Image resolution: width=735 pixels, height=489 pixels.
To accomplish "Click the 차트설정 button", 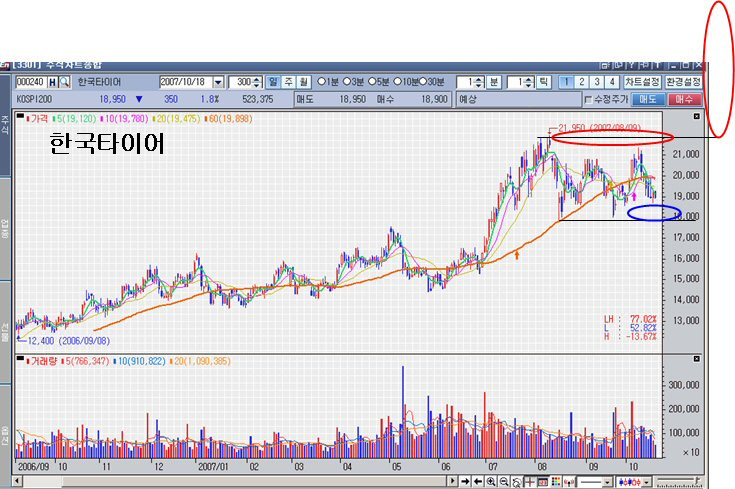I will pyautogui.click(x=642, y=82).
